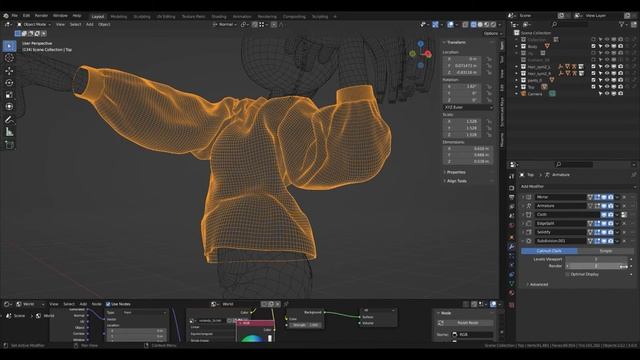Click the Camera object icon in outliner
The height and width of the screenshot is (360, 640).
[523, 94]
